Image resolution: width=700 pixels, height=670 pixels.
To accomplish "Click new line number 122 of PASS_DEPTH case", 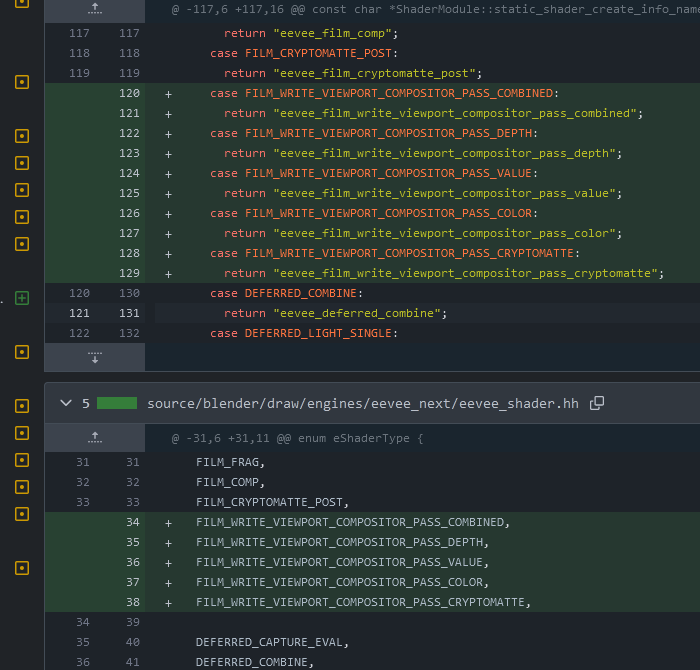I will click(x=129, y=133).
